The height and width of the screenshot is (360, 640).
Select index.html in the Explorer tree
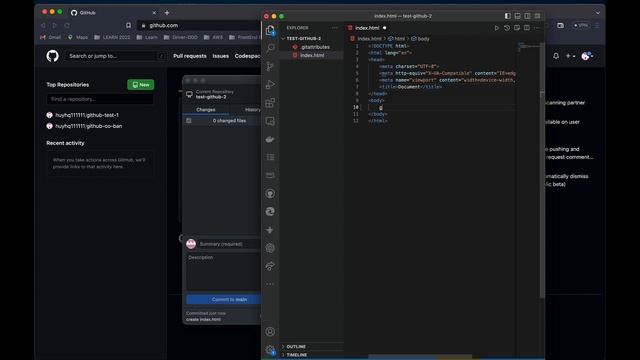point(312,55)
